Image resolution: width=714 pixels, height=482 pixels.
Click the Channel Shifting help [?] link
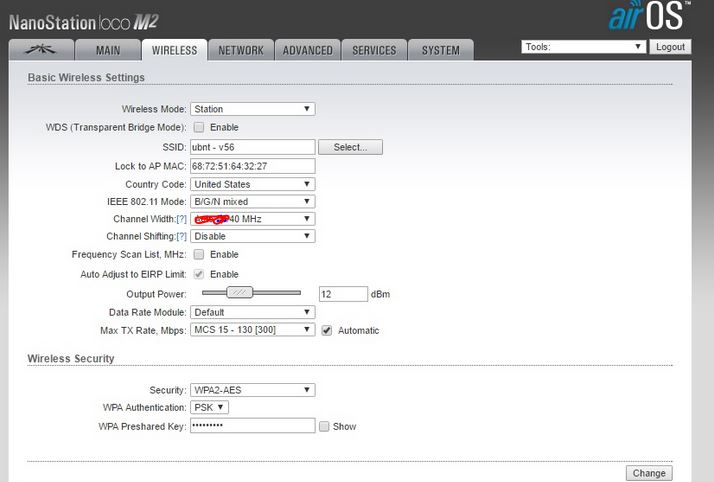(181, 236)
